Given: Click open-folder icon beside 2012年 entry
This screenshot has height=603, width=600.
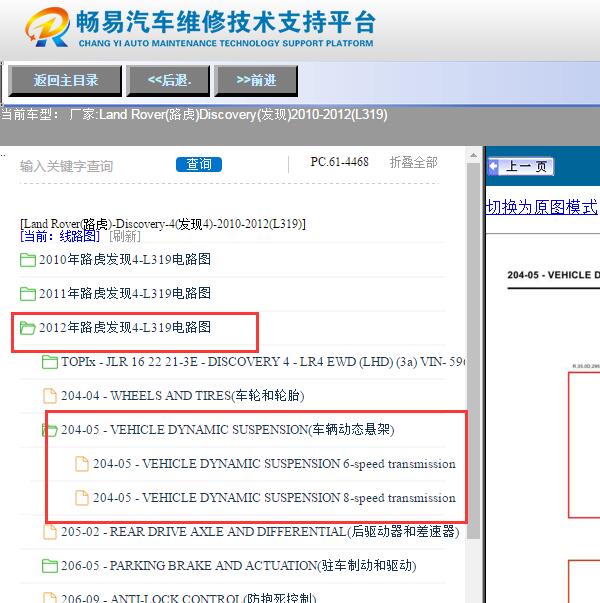Looking at the screenshot, I should coord(28,328).
